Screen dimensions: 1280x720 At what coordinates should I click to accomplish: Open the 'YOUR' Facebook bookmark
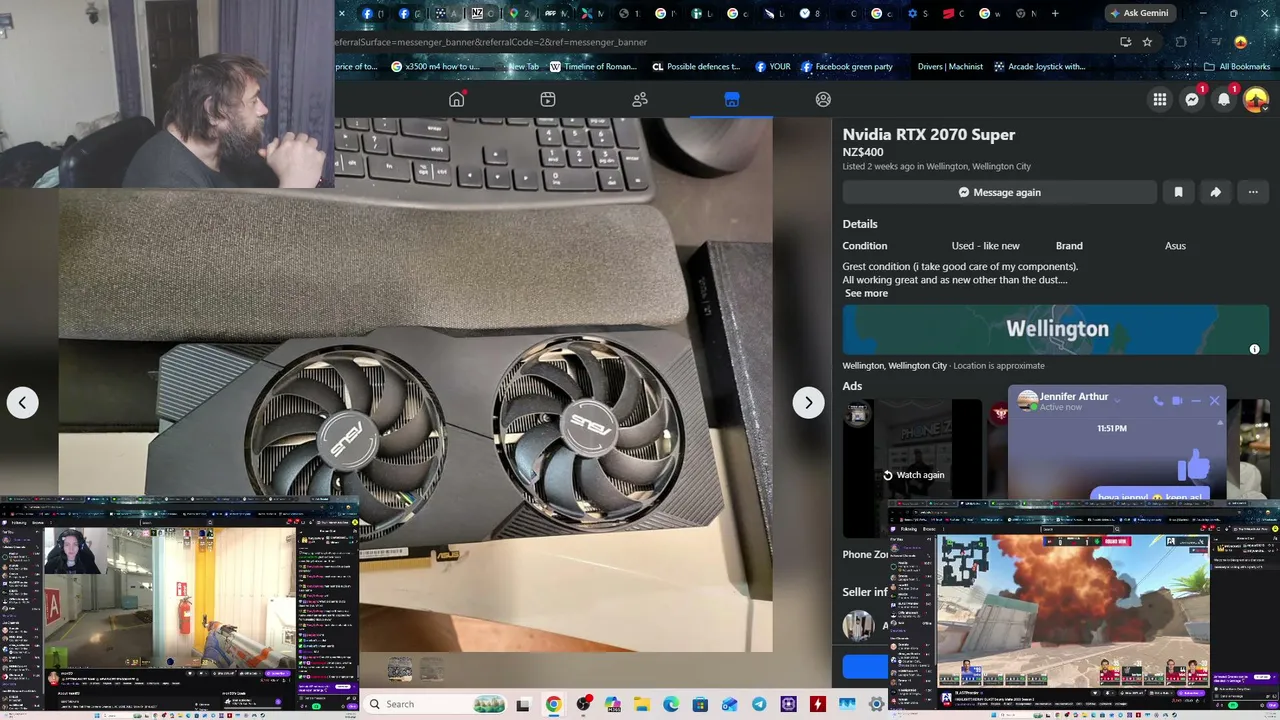pyautogui.click(x=773, y=67)
